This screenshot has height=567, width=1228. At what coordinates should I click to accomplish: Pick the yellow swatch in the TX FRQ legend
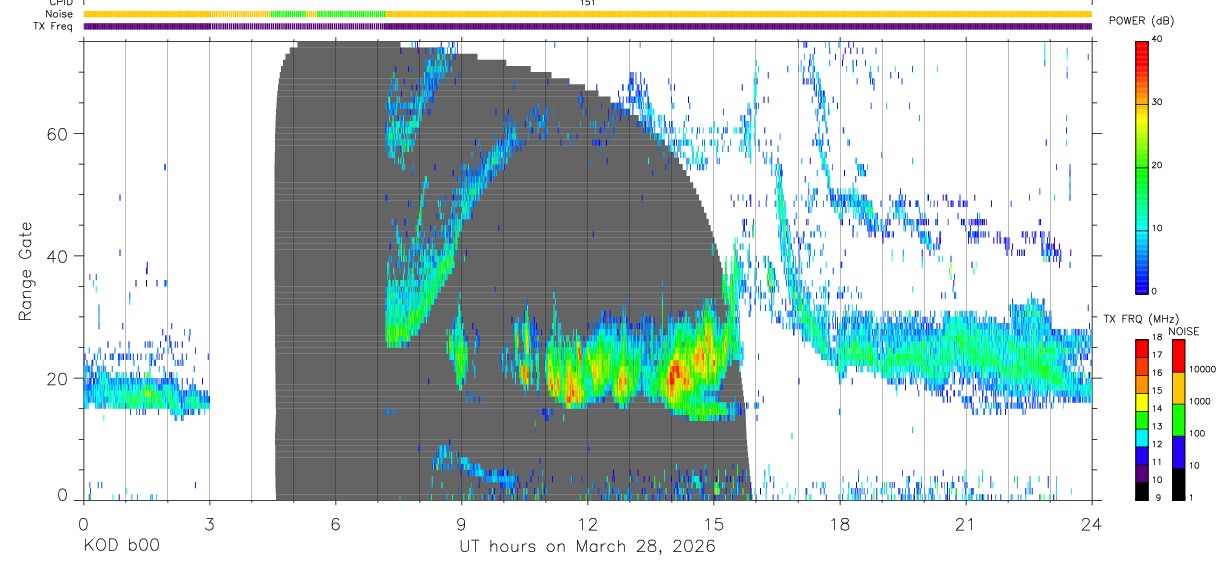[1142, 402]
